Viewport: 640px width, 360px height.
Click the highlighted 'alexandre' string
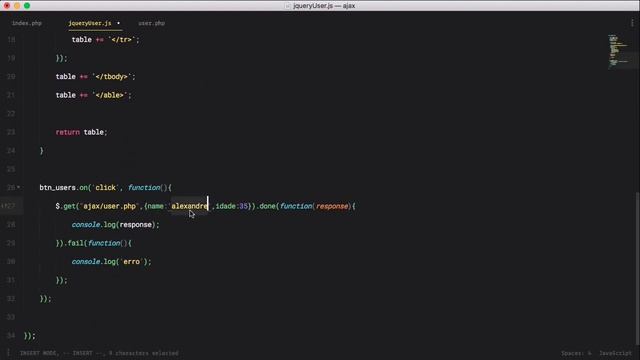pyautogui.click(x=189, y=206)
